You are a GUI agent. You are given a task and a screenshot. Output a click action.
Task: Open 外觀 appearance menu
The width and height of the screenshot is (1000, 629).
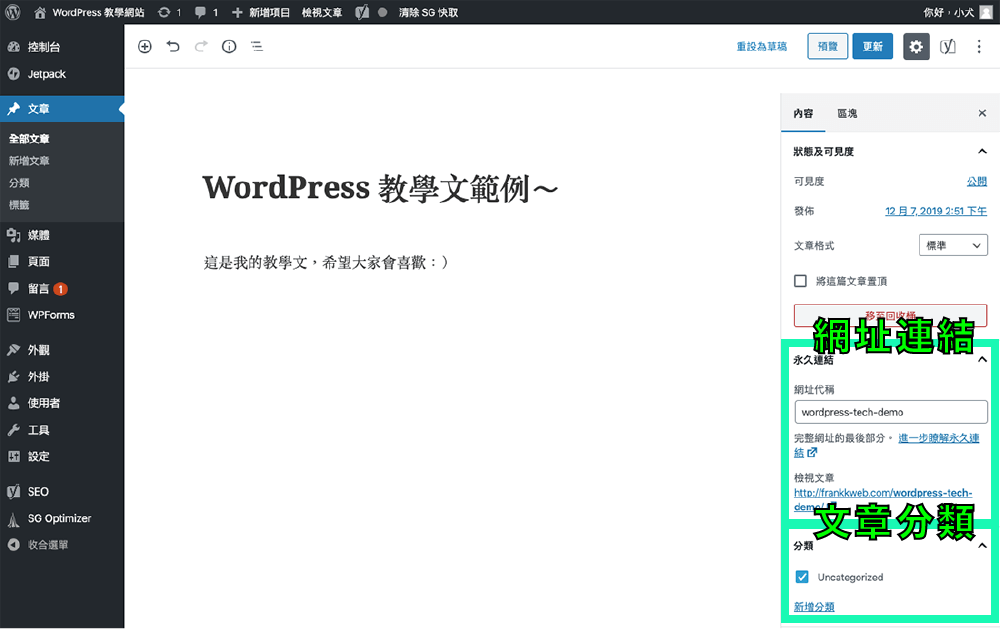tap(62, 350)
